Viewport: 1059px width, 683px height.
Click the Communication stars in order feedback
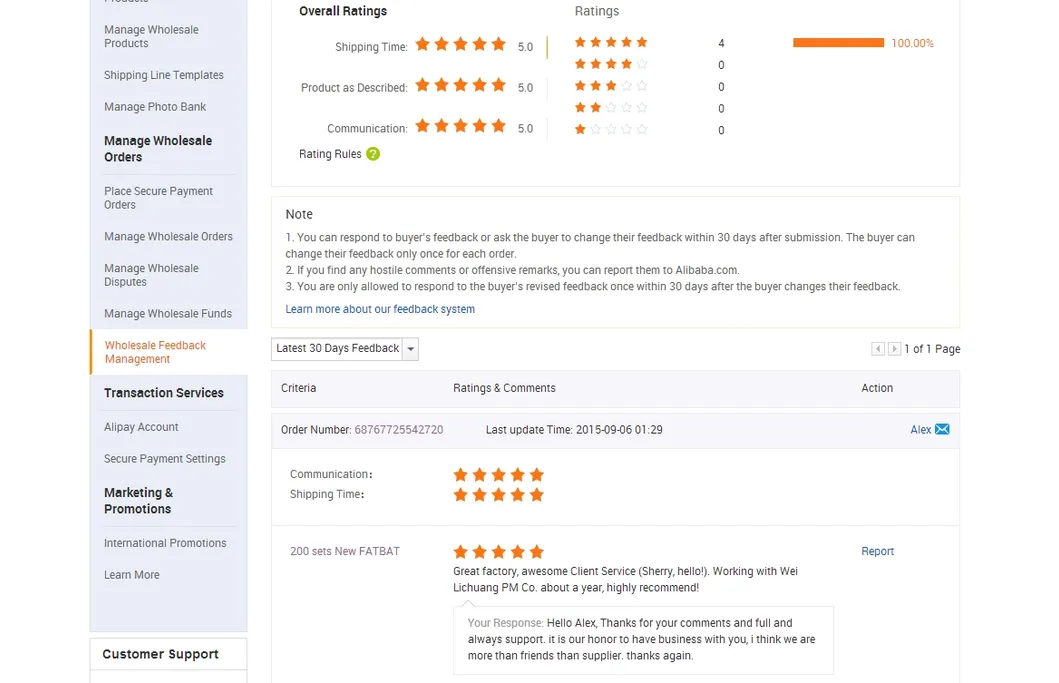coord(498,475)
